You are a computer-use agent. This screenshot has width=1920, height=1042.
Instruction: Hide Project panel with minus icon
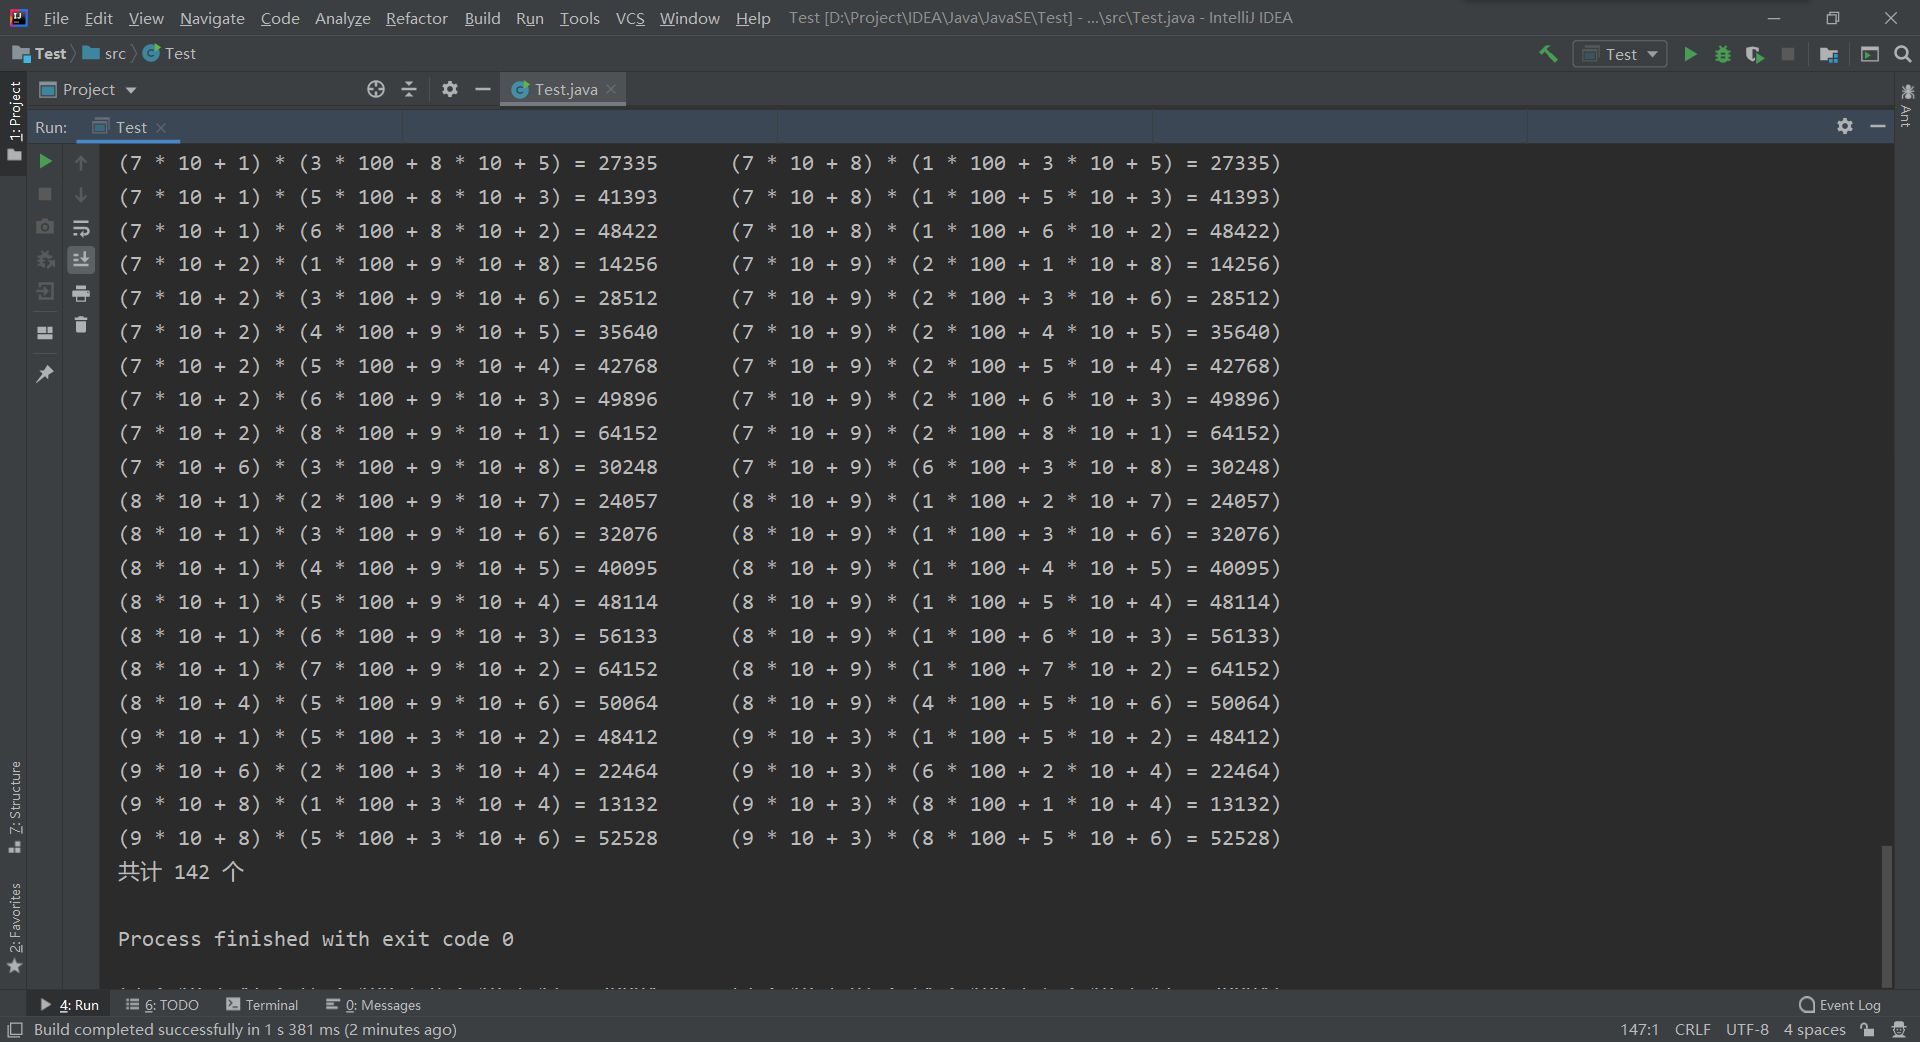click(483, 89)
